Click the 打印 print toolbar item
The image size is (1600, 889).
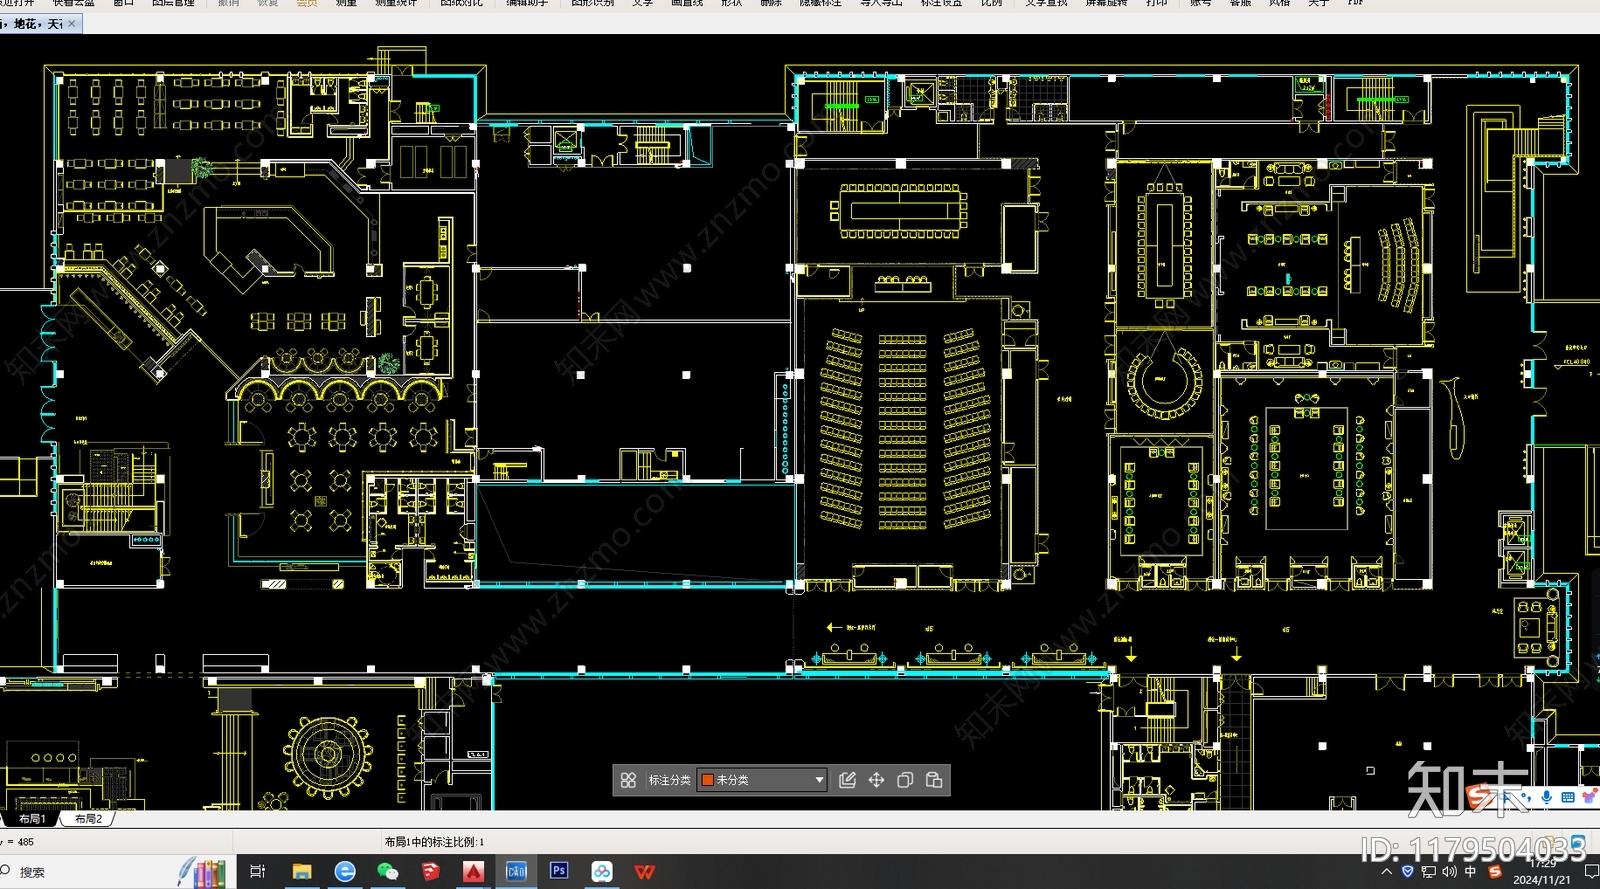[1156, 3]
